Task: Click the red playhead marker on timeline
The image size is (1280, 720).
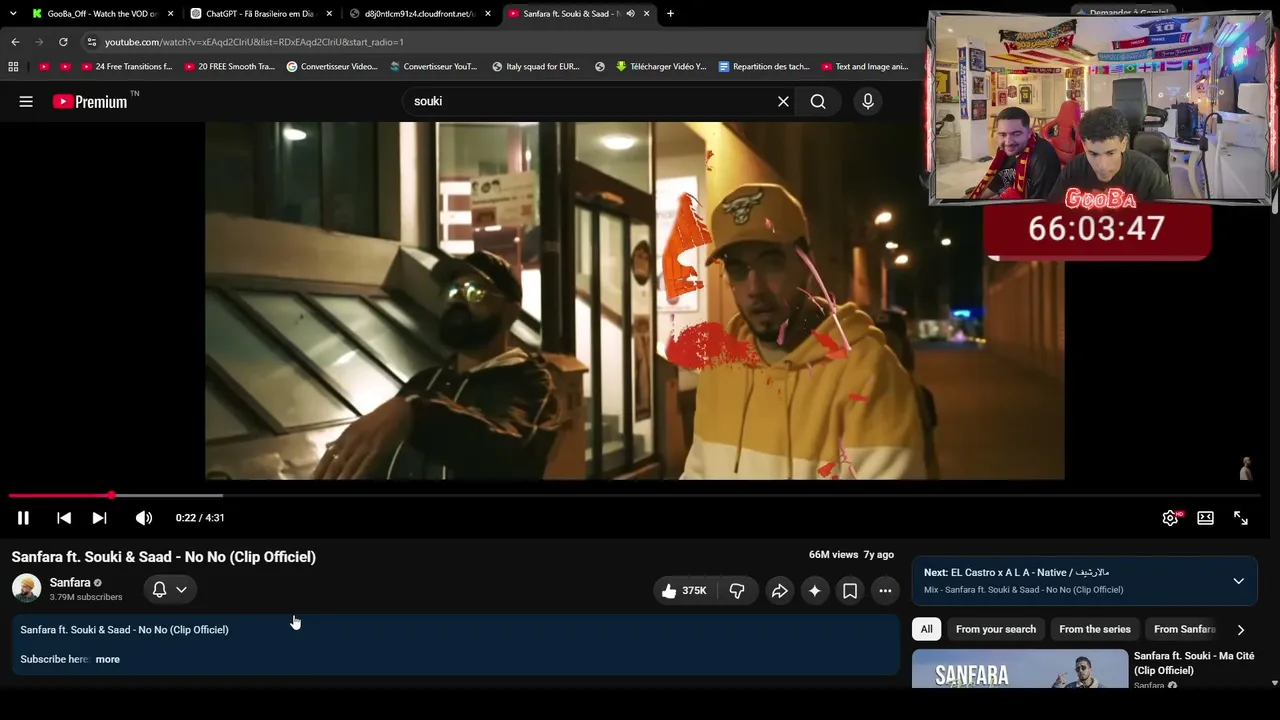Action: [x=112, y=495]
